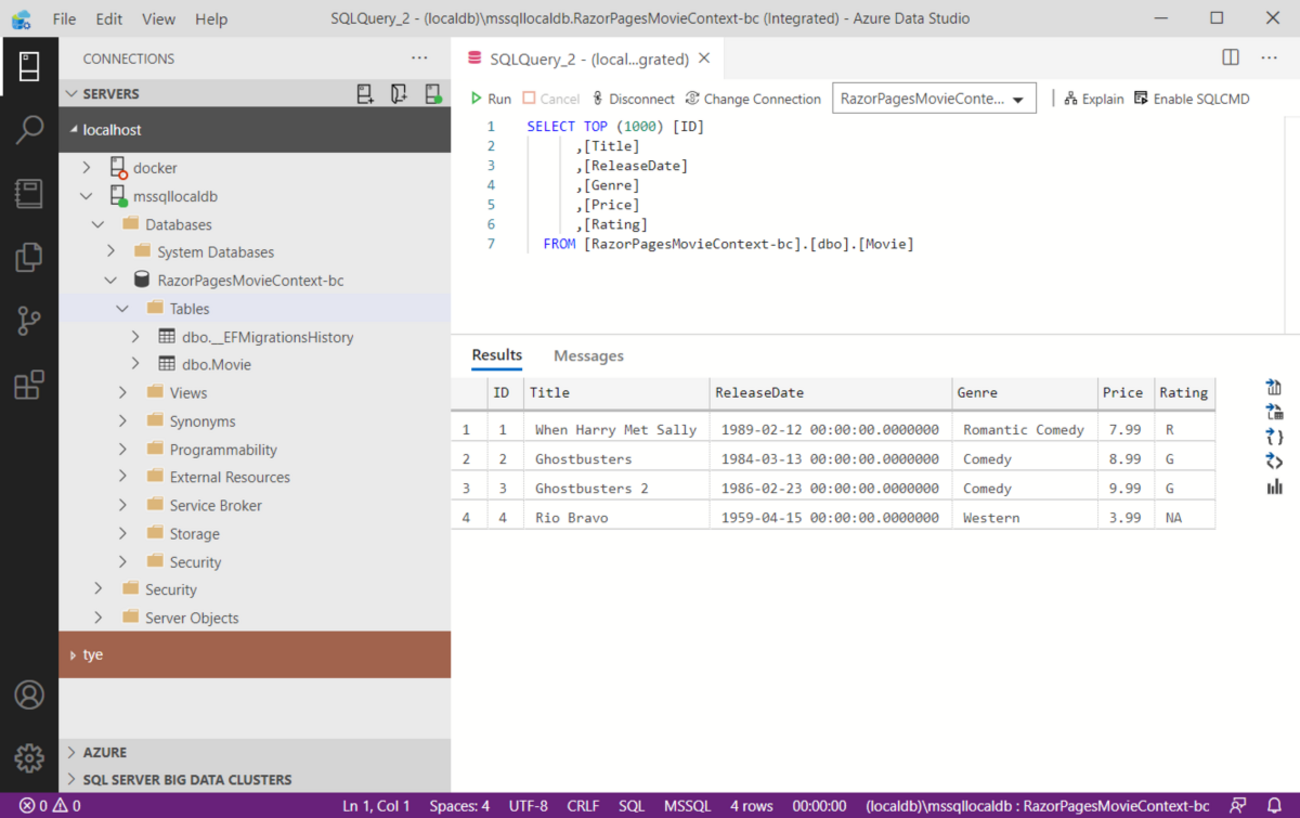Expand the tye server group
This screenshot has width=1300, height=818.
[x=73, y=655]
